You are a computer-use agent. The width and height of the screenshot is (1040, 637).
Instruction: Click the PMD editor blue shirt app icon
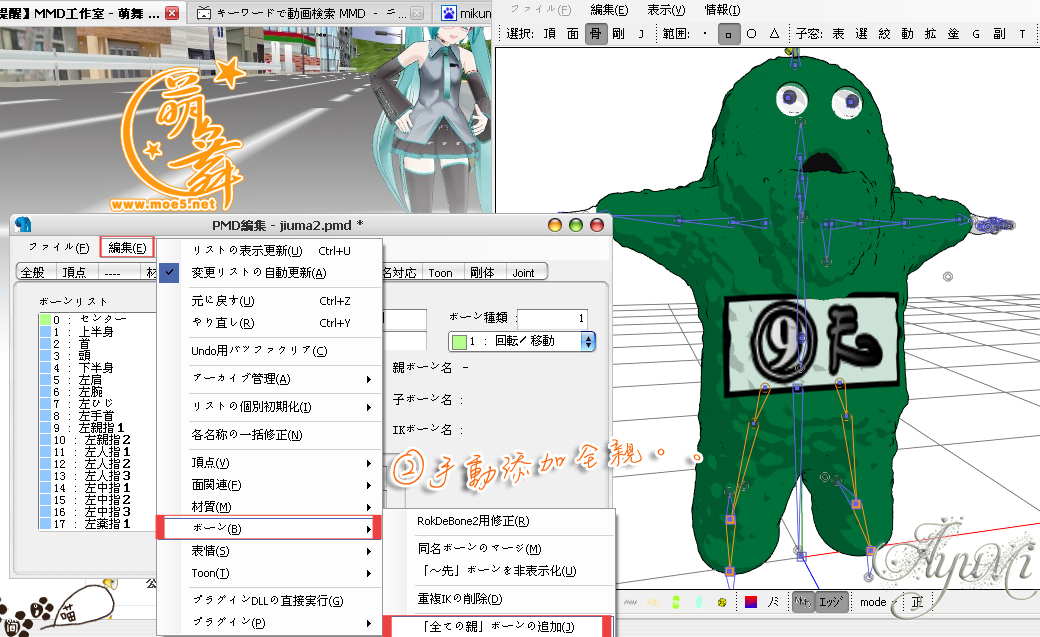tap(23, 224)
